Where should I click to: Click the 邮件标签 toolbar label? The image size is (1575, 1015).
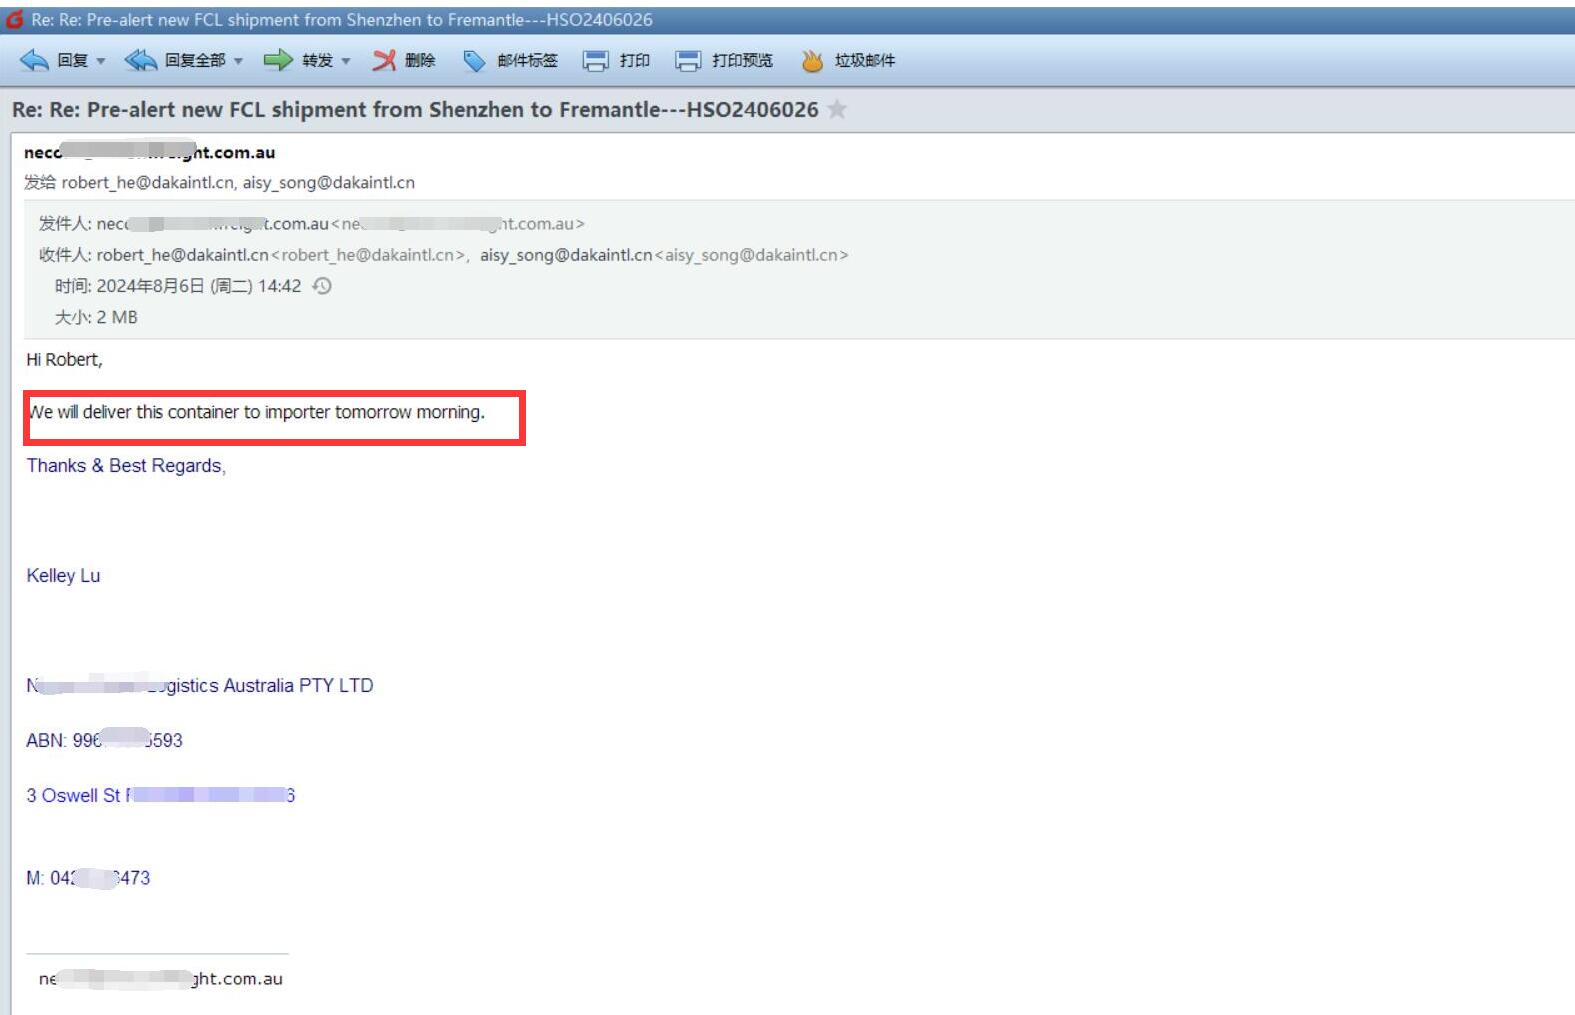click(527, 61)
